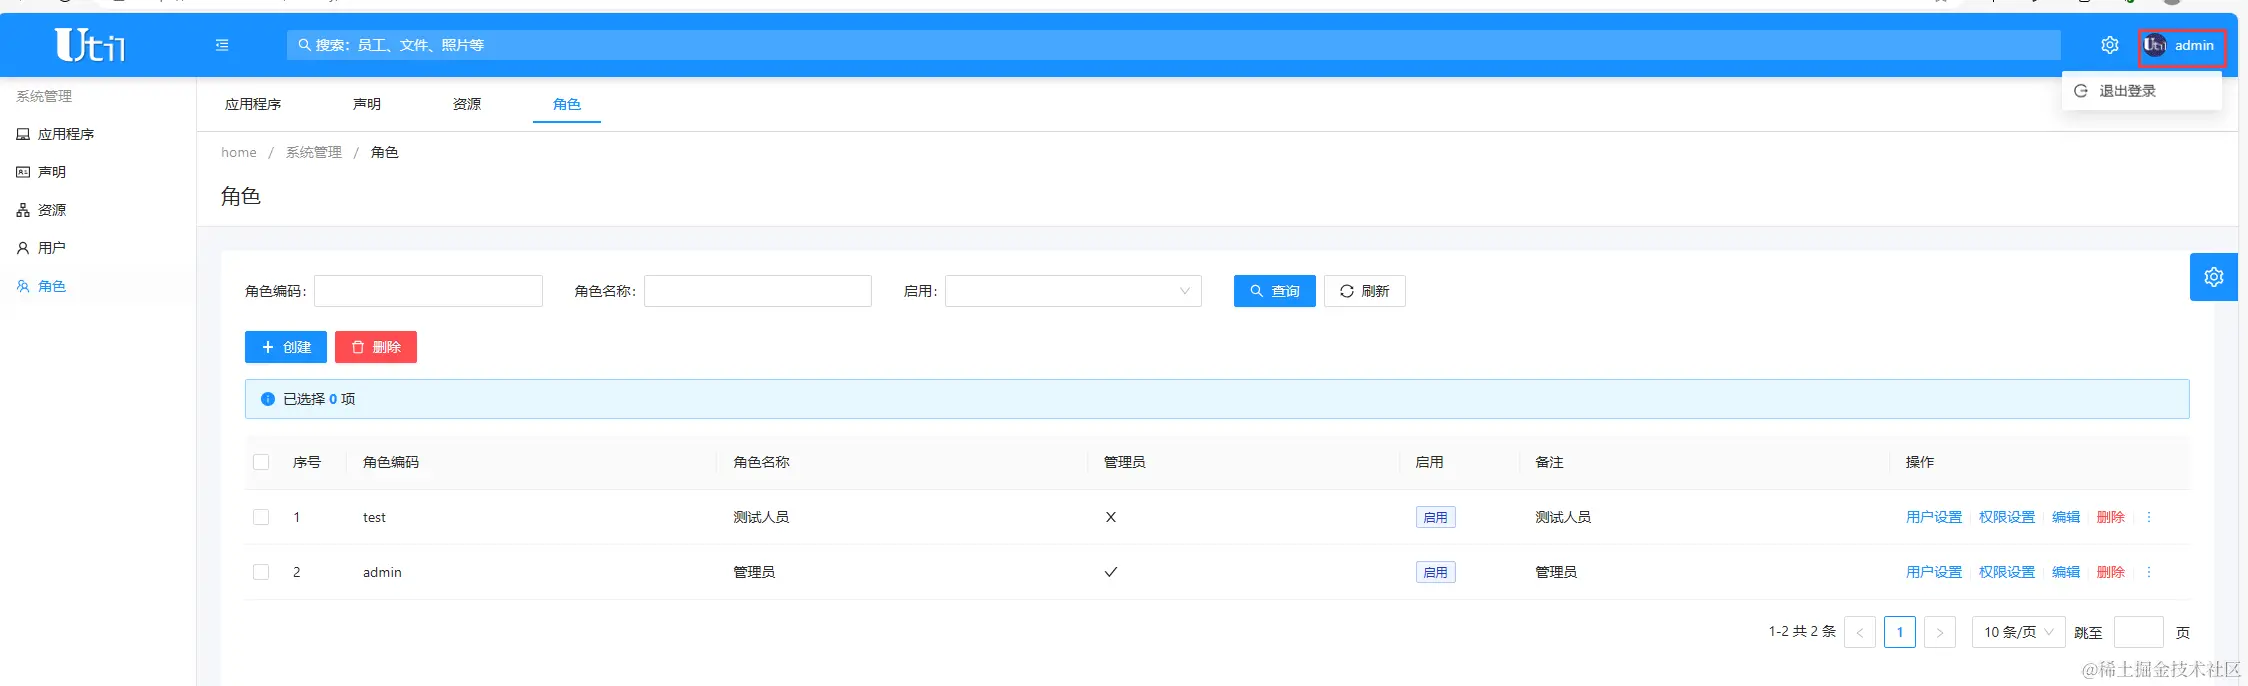Click 编辑 for the admin row
Screen dimensions: 2248x686
(x=2066, y=572)
